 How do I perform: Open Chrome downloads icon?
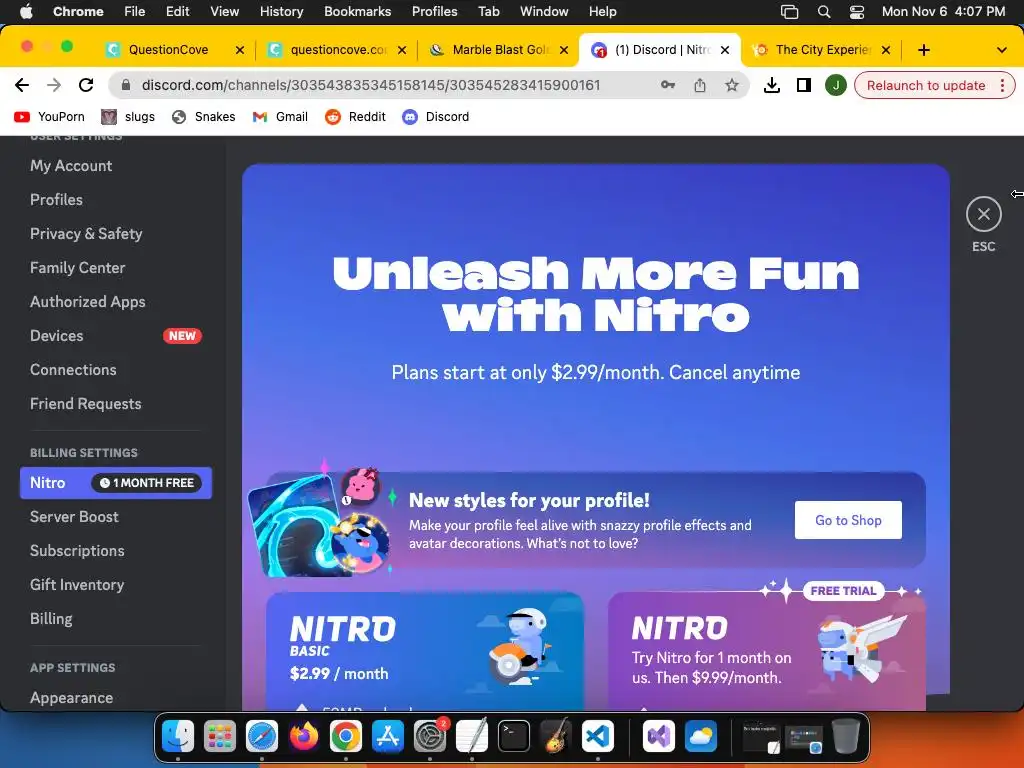tap(772, 85)
